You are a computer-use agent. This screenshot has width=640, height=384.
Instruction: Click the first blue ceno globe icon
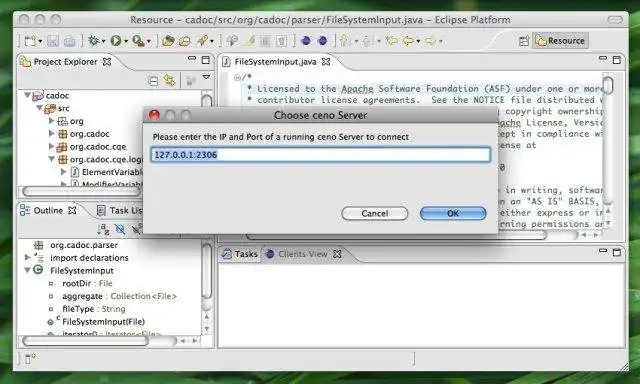coord(306,40)
